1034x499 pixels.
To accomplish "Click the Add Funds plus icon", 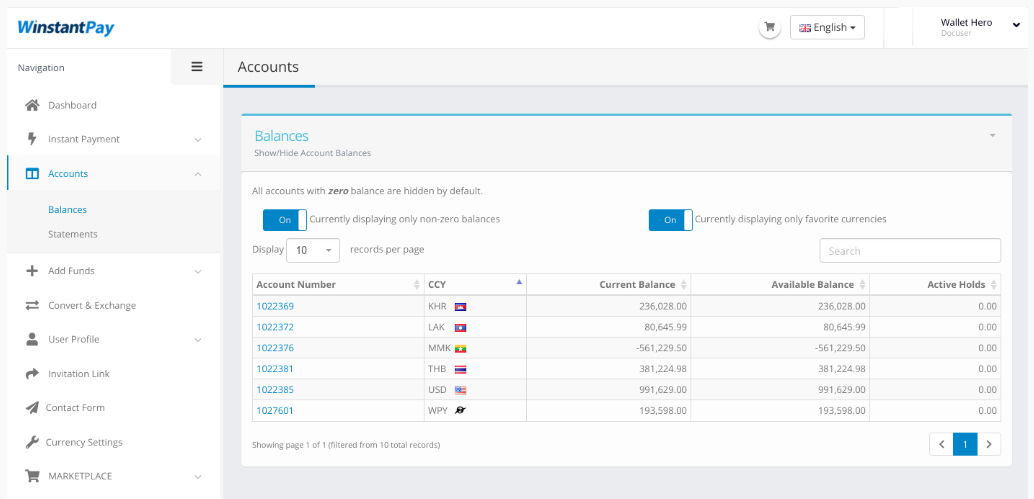I will pyautogui.click(x=32, y=270).
